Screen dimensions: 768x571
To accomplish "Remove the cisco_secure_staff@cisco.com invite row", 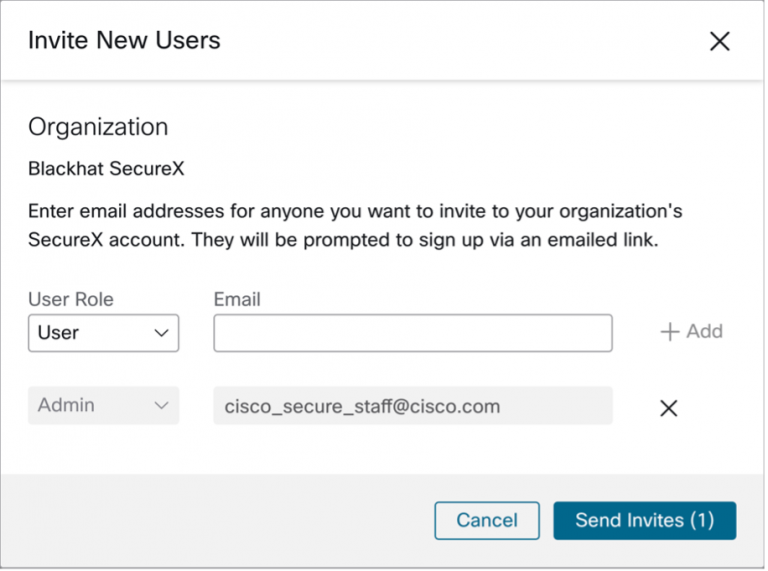I will point(669,407).
